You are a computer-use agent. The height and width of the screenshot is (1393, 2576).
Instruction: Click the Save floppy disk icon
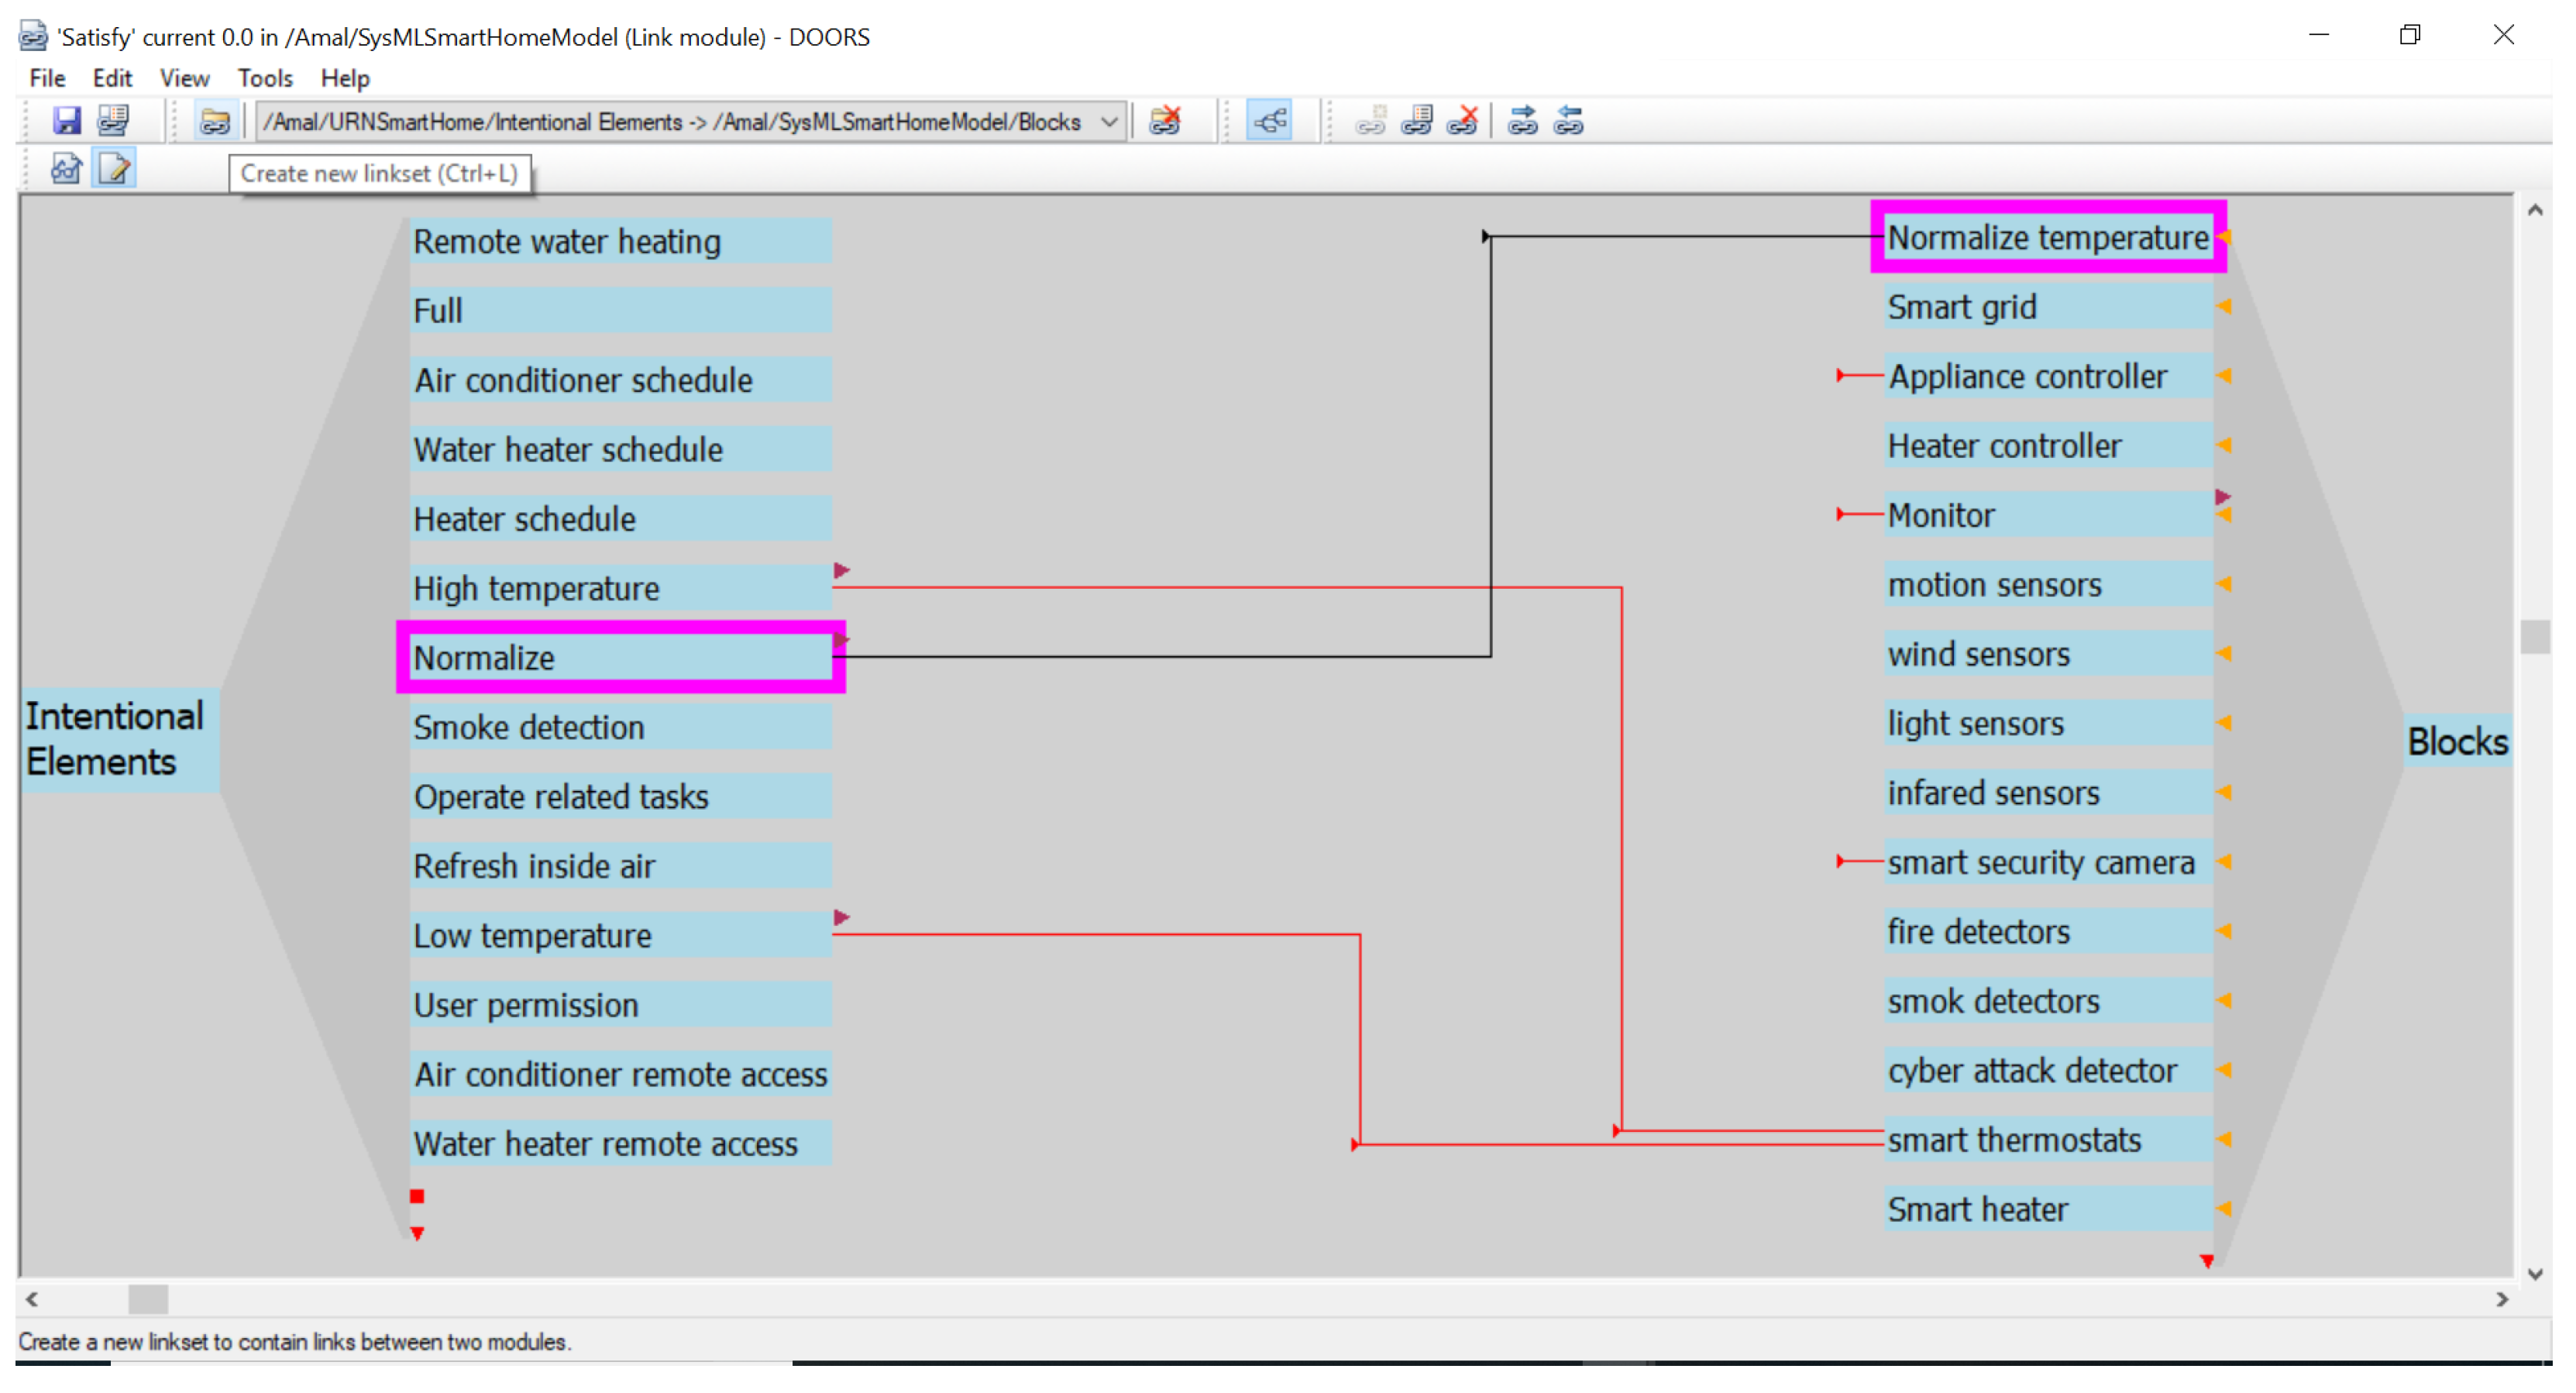coord(66,121)
